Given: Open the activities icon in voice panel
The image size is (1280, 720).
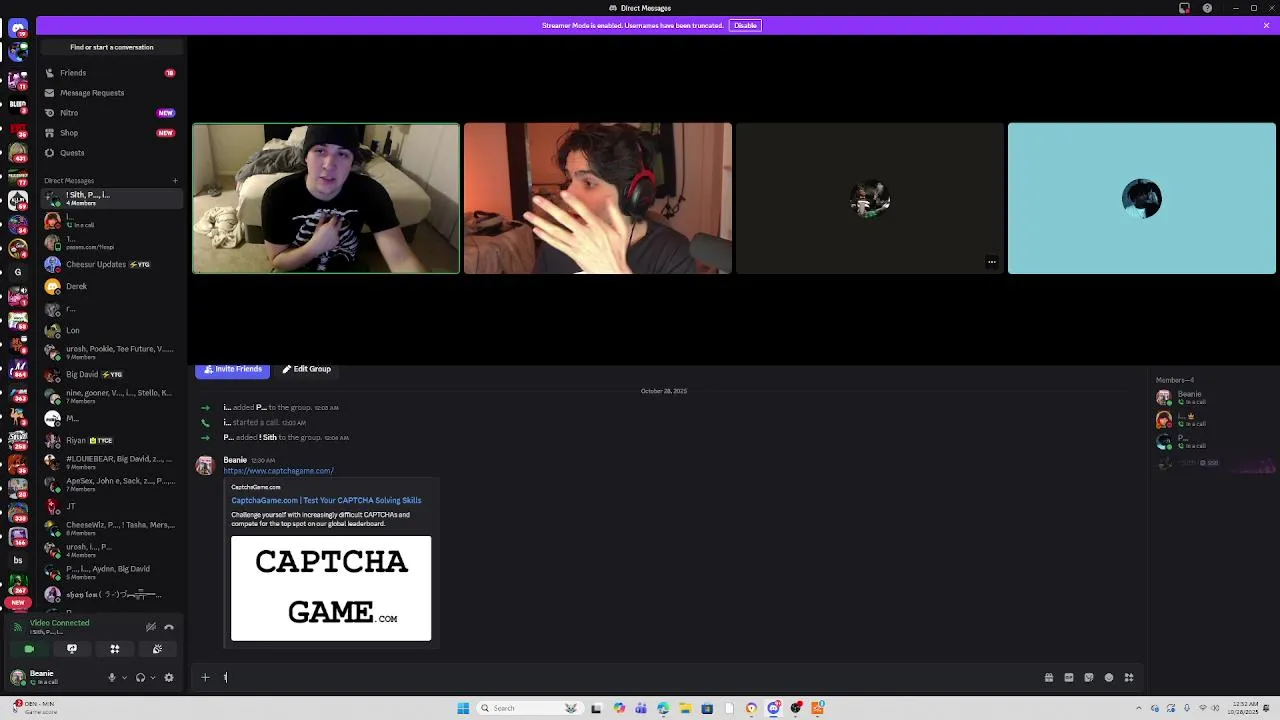Looking at the screenshot, I should (115, 649).
